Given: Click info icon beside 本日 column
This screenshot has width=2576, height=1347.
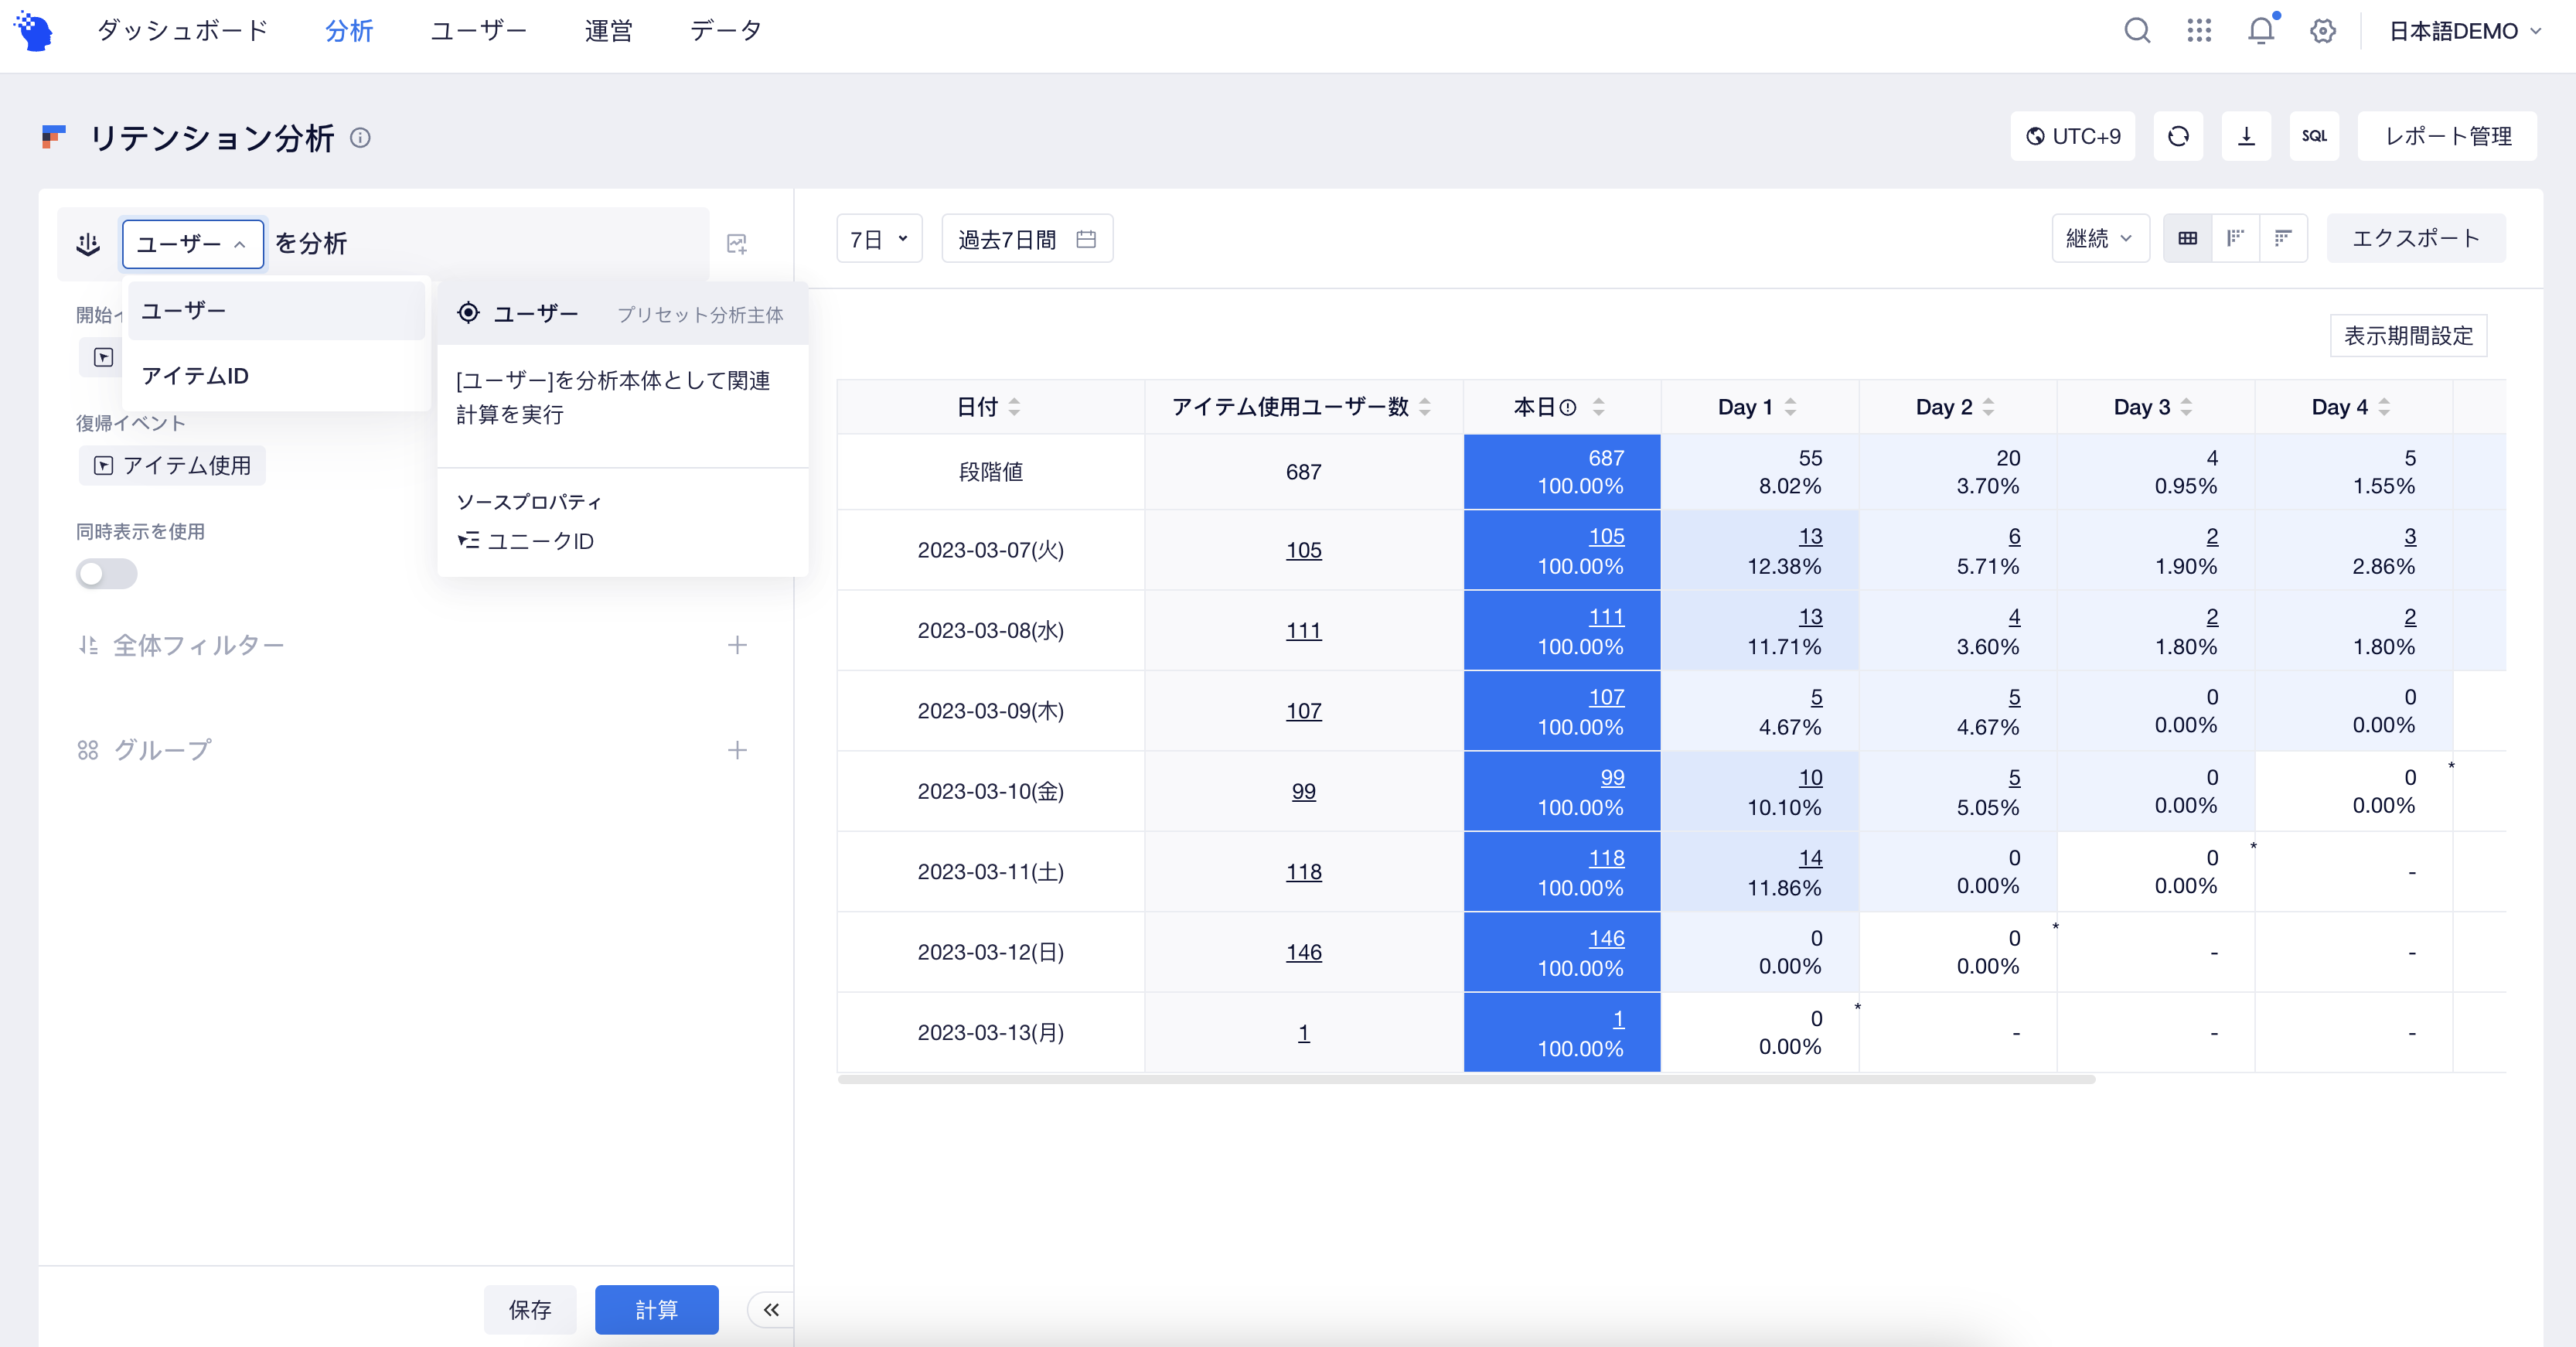Looking at the screenshot, I should pyautogui.click(x=1568, y=407).
